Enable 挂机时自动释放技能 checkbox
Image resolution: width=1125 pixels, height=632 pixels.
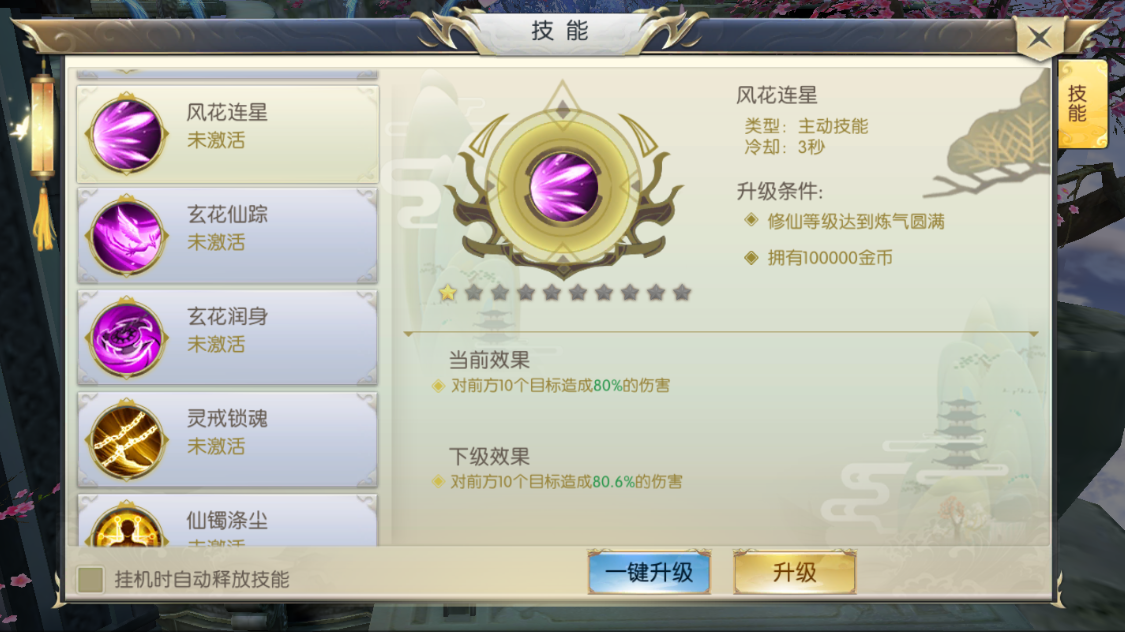tap(90, 580)
